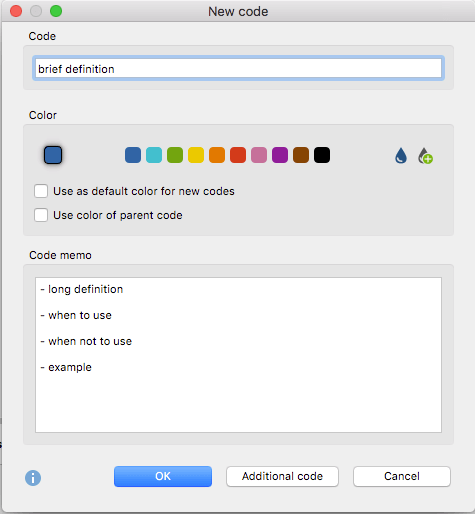Image resolution: width=475 pixels, height=514 pixels.
Task: Click the currently selected blue color preview
Action: click(53, 155)
